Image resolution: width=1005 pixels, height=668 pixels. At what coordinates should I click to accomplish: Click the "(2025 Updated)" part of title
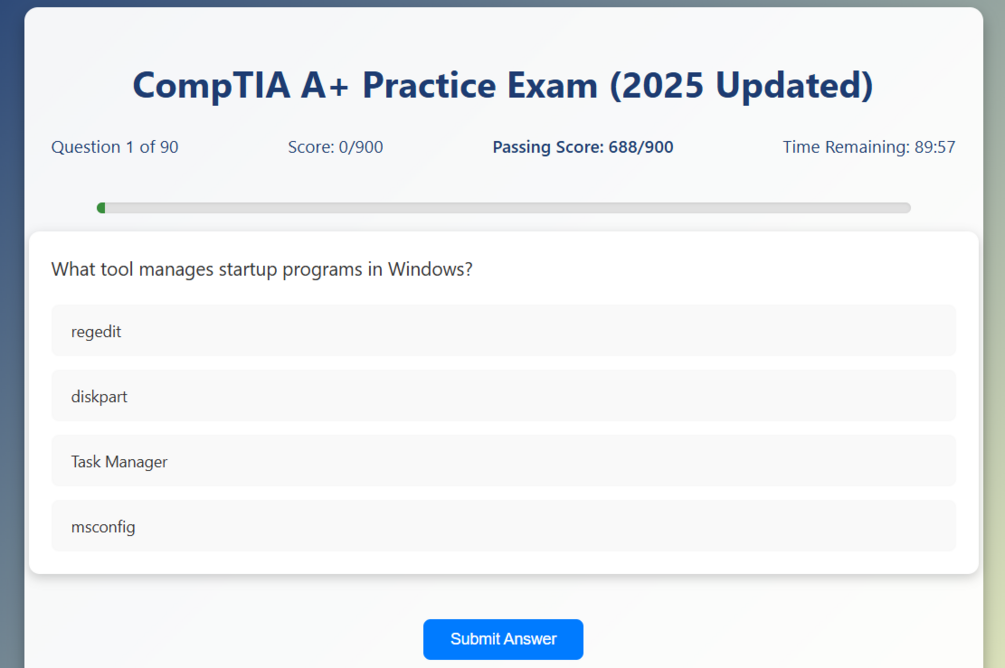point(740,85)
